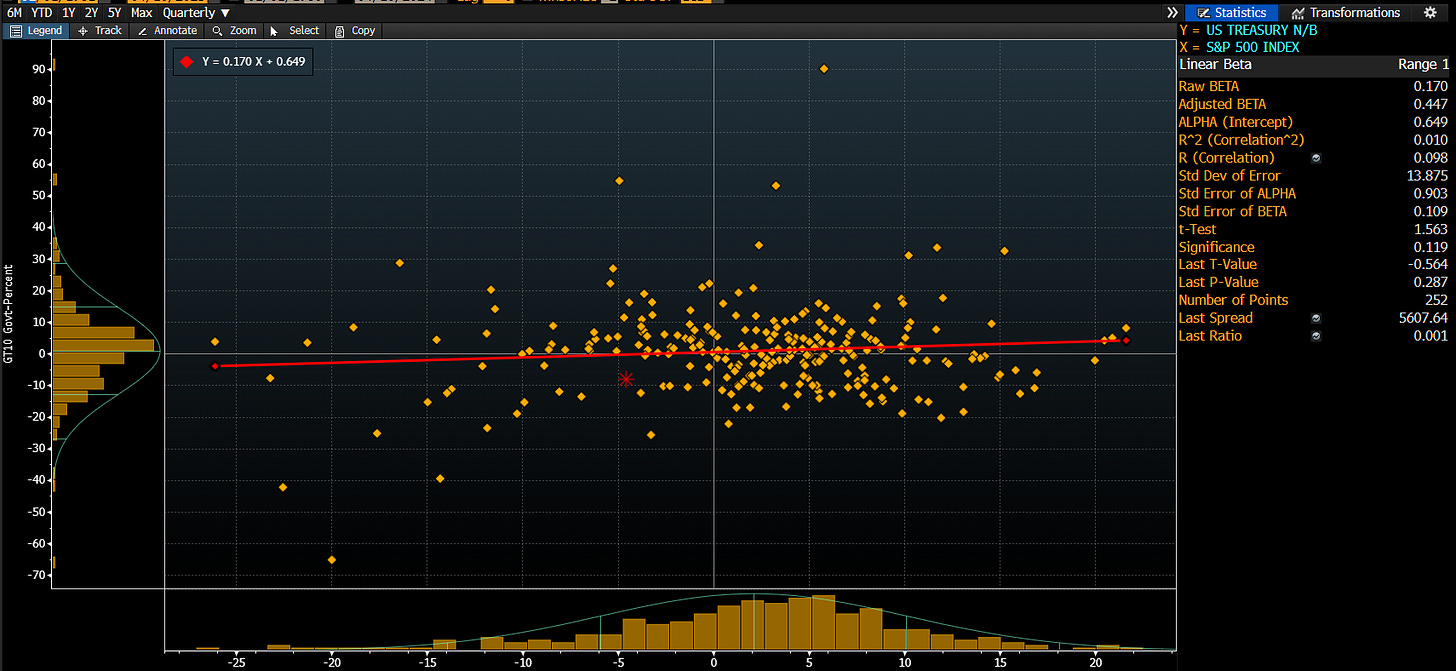This screenshot has height=671, width=1456.
Task: Set time range to Max
Action: (x=142, y=13)
